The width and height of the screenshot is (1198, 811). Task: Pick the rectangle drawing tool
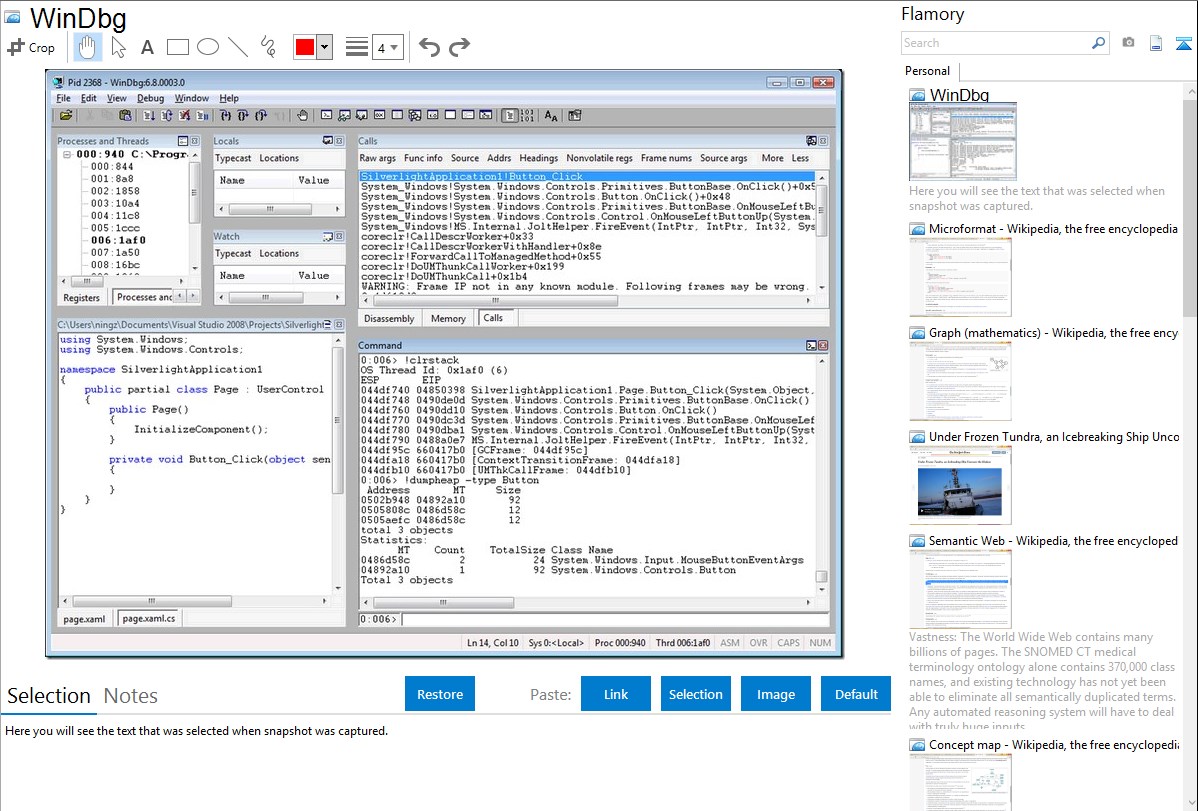coord(177,47)
